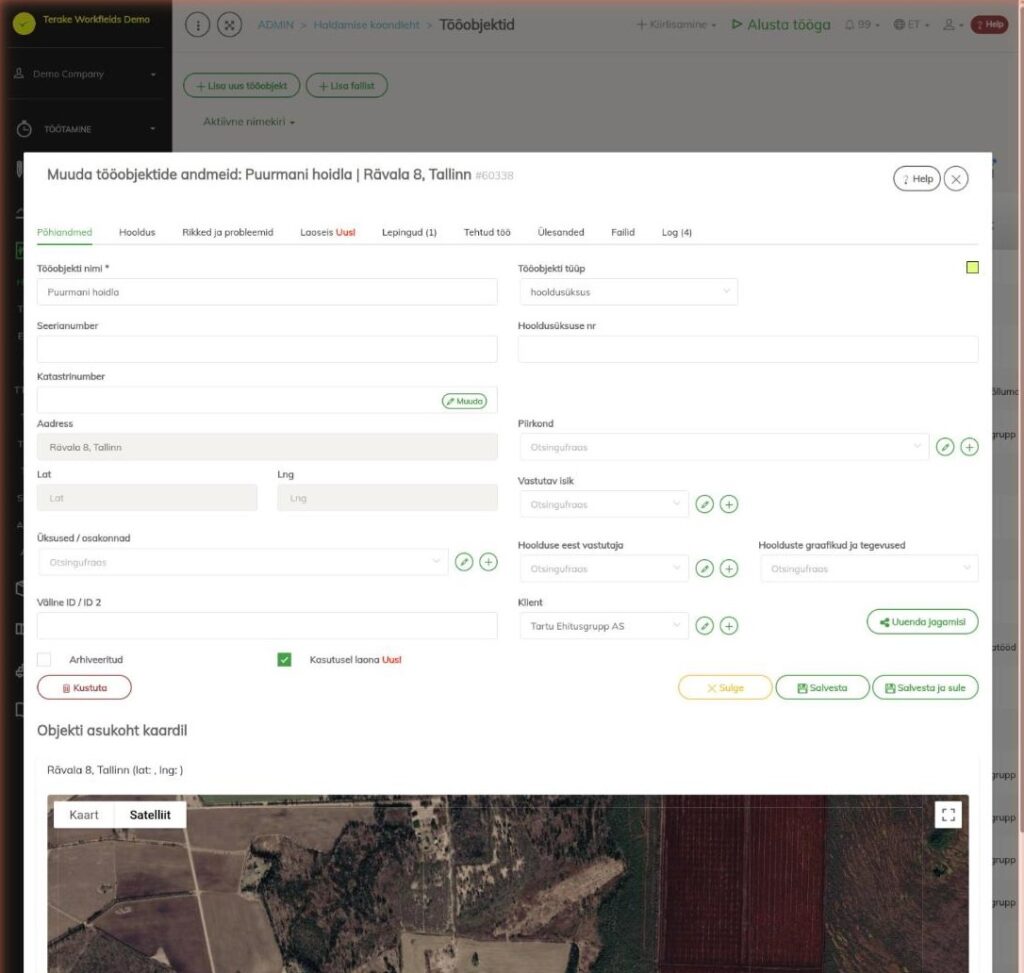The height and width of the screenshot is (973, 1024).
Task: Switch map to Kaart view
Action: coord(84,815)
